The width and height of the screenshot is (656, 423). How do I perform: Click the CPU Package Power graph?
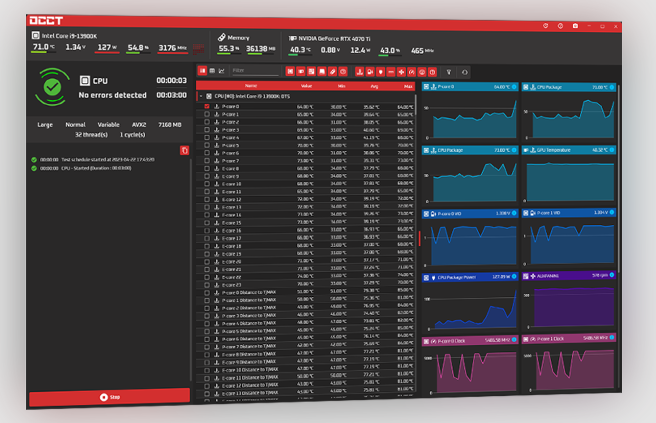472,302
